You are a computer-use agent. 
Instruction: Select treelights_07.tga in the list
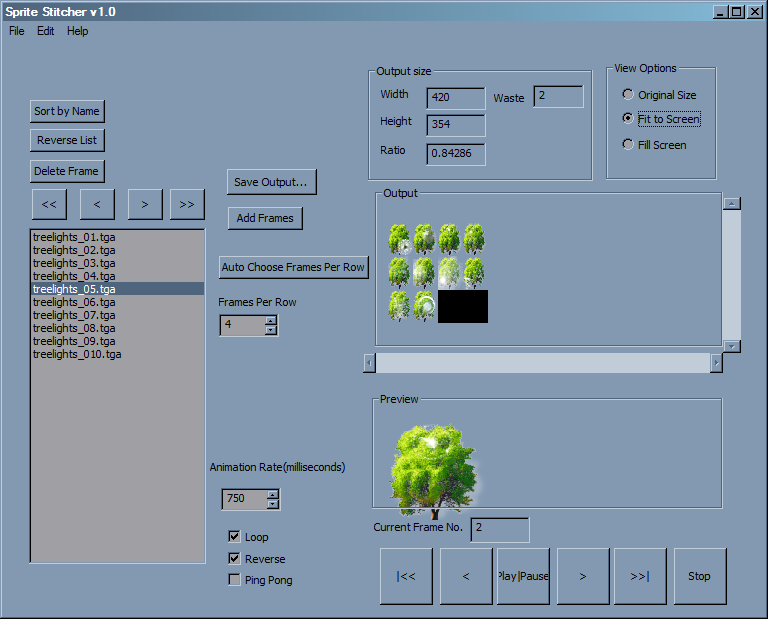pos(118,315)
